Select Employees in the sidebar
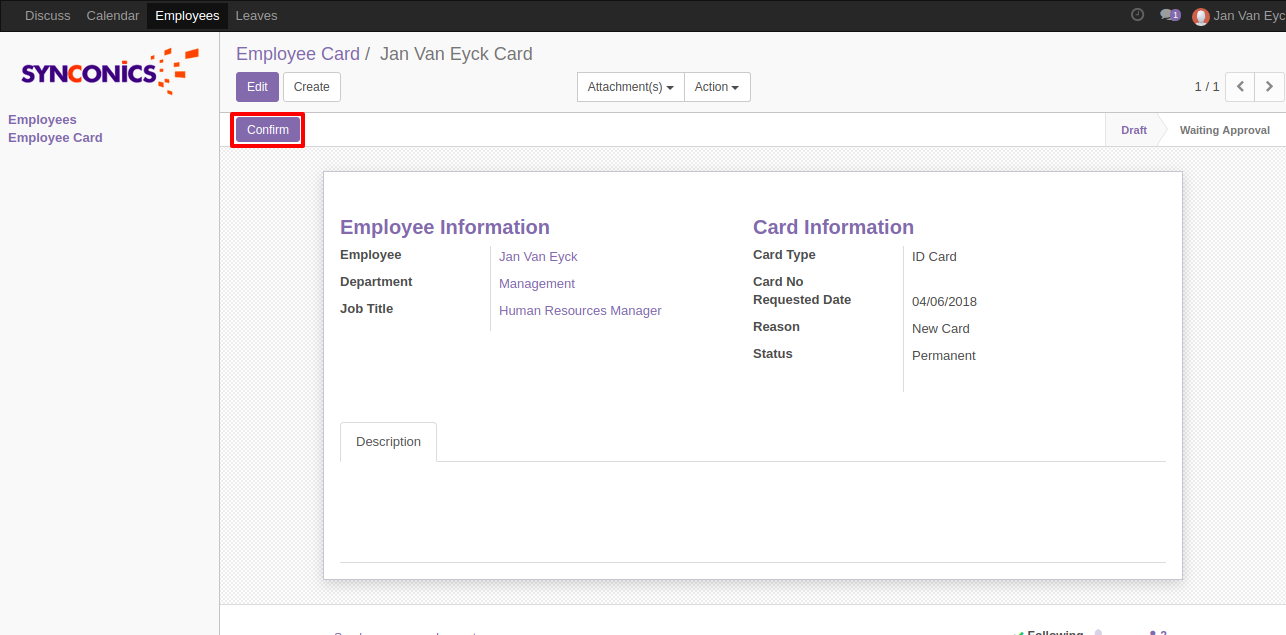This screenshot has height=635, width=1286. [x=42, y=120]
